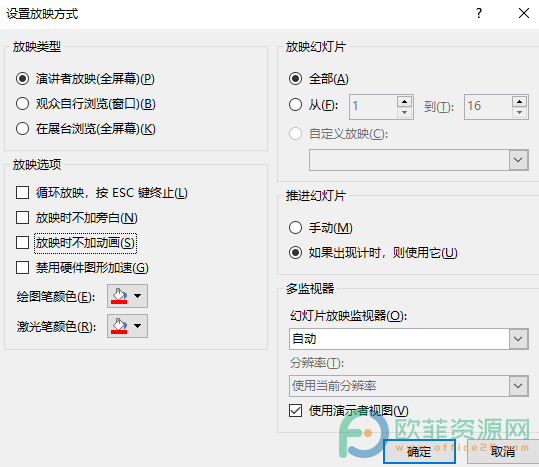
Task: Open 绘图笔颜色 color dropdown arrow
Action: (x=138, y=296)
